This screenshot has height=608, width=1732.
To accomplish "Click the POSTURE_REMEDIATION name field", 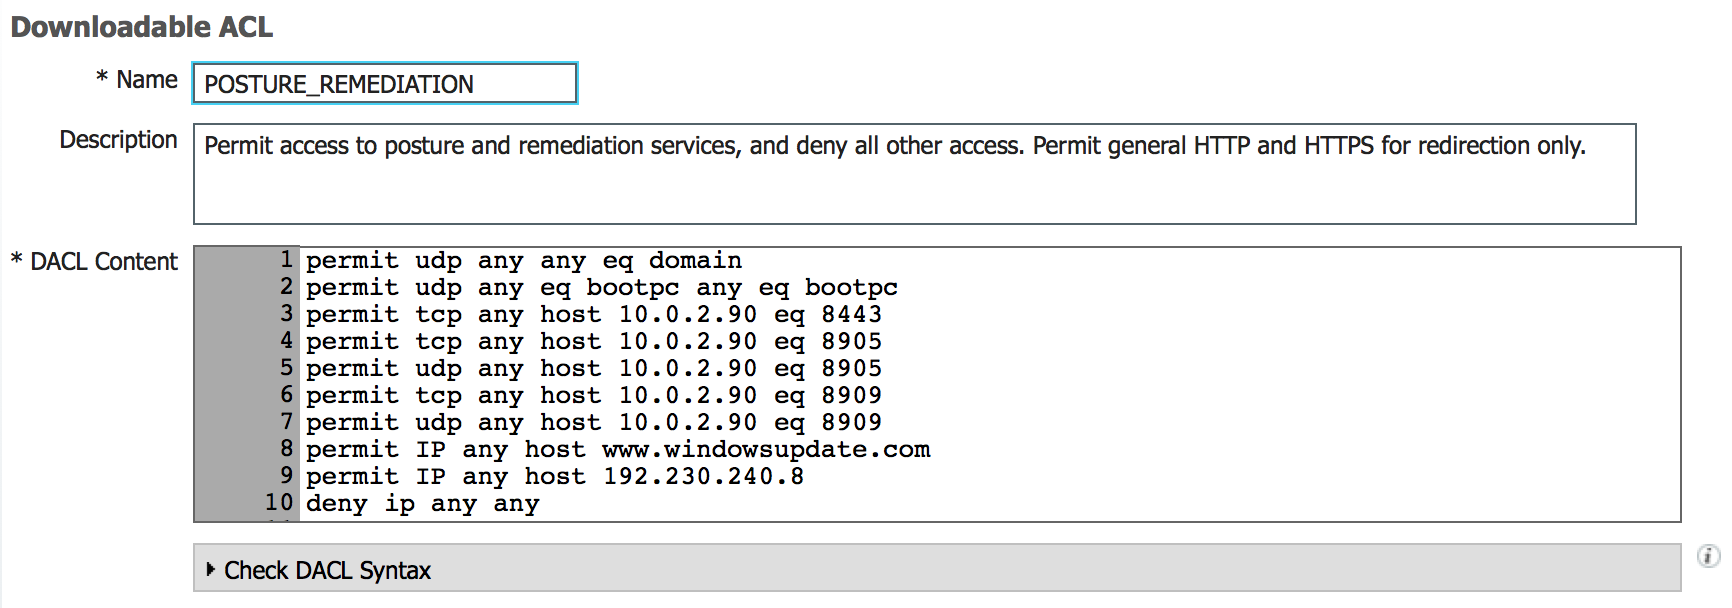I will coord(384,84).
